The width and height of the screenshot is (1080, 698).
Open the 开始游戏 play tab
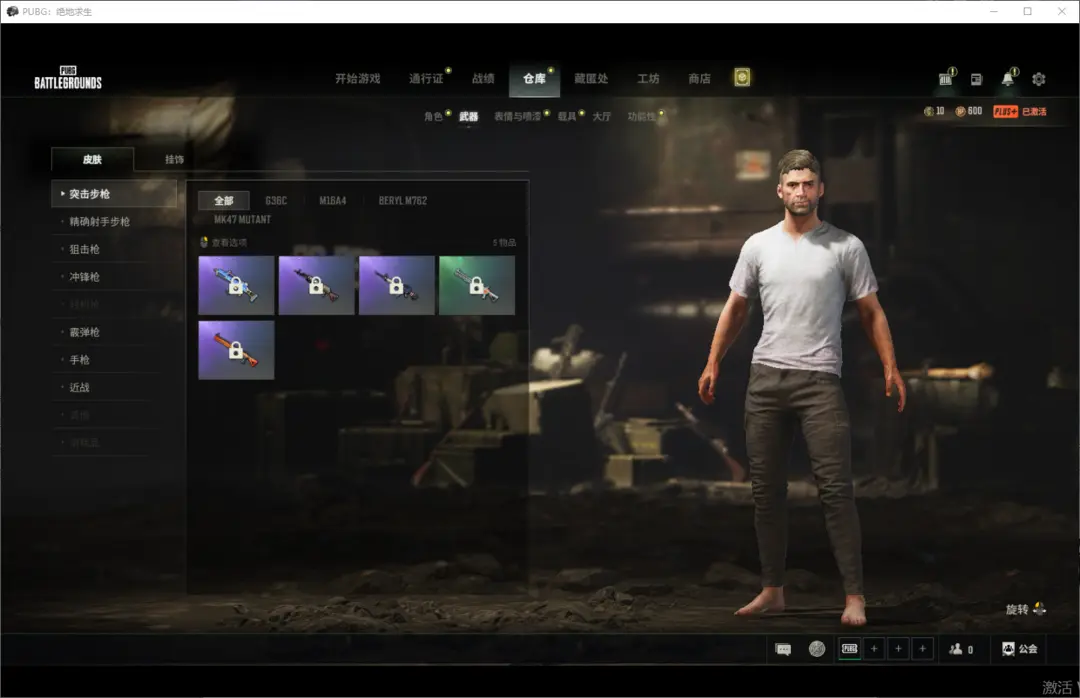click(x=357, y=79)
